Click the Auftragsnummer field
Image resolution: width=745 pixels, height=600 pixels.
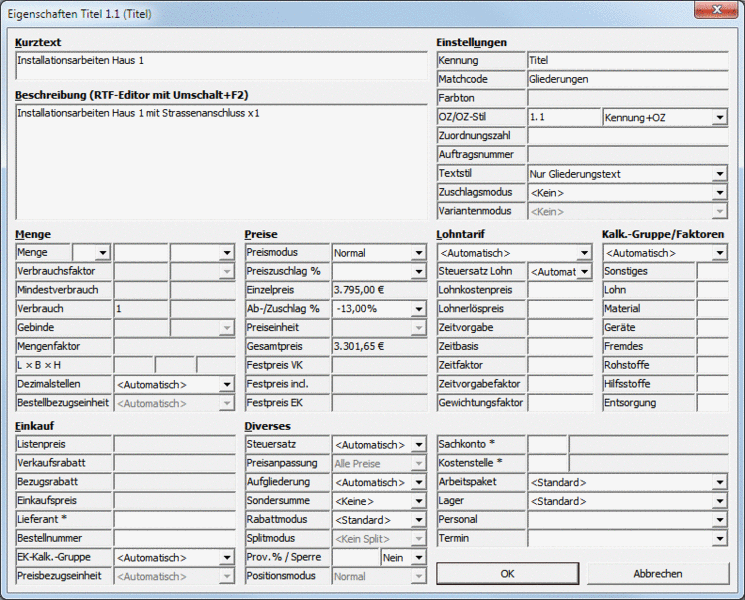point(628,154)
